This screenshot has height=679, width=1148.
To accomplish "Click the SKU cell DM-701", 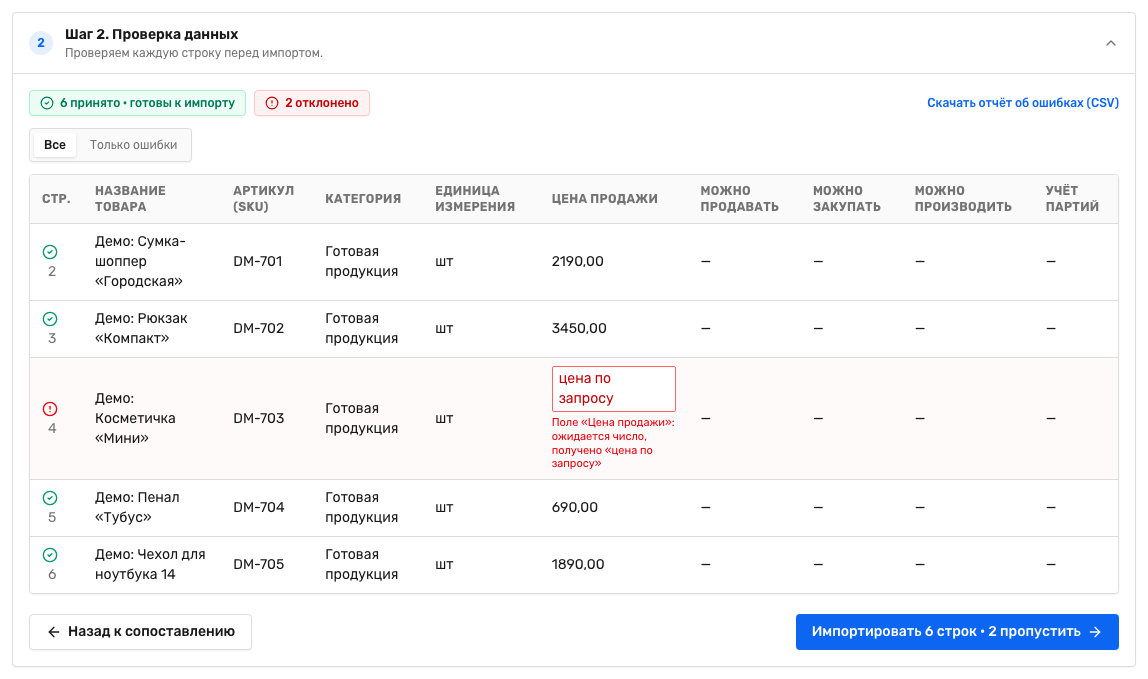I will [x=258, y=261].
